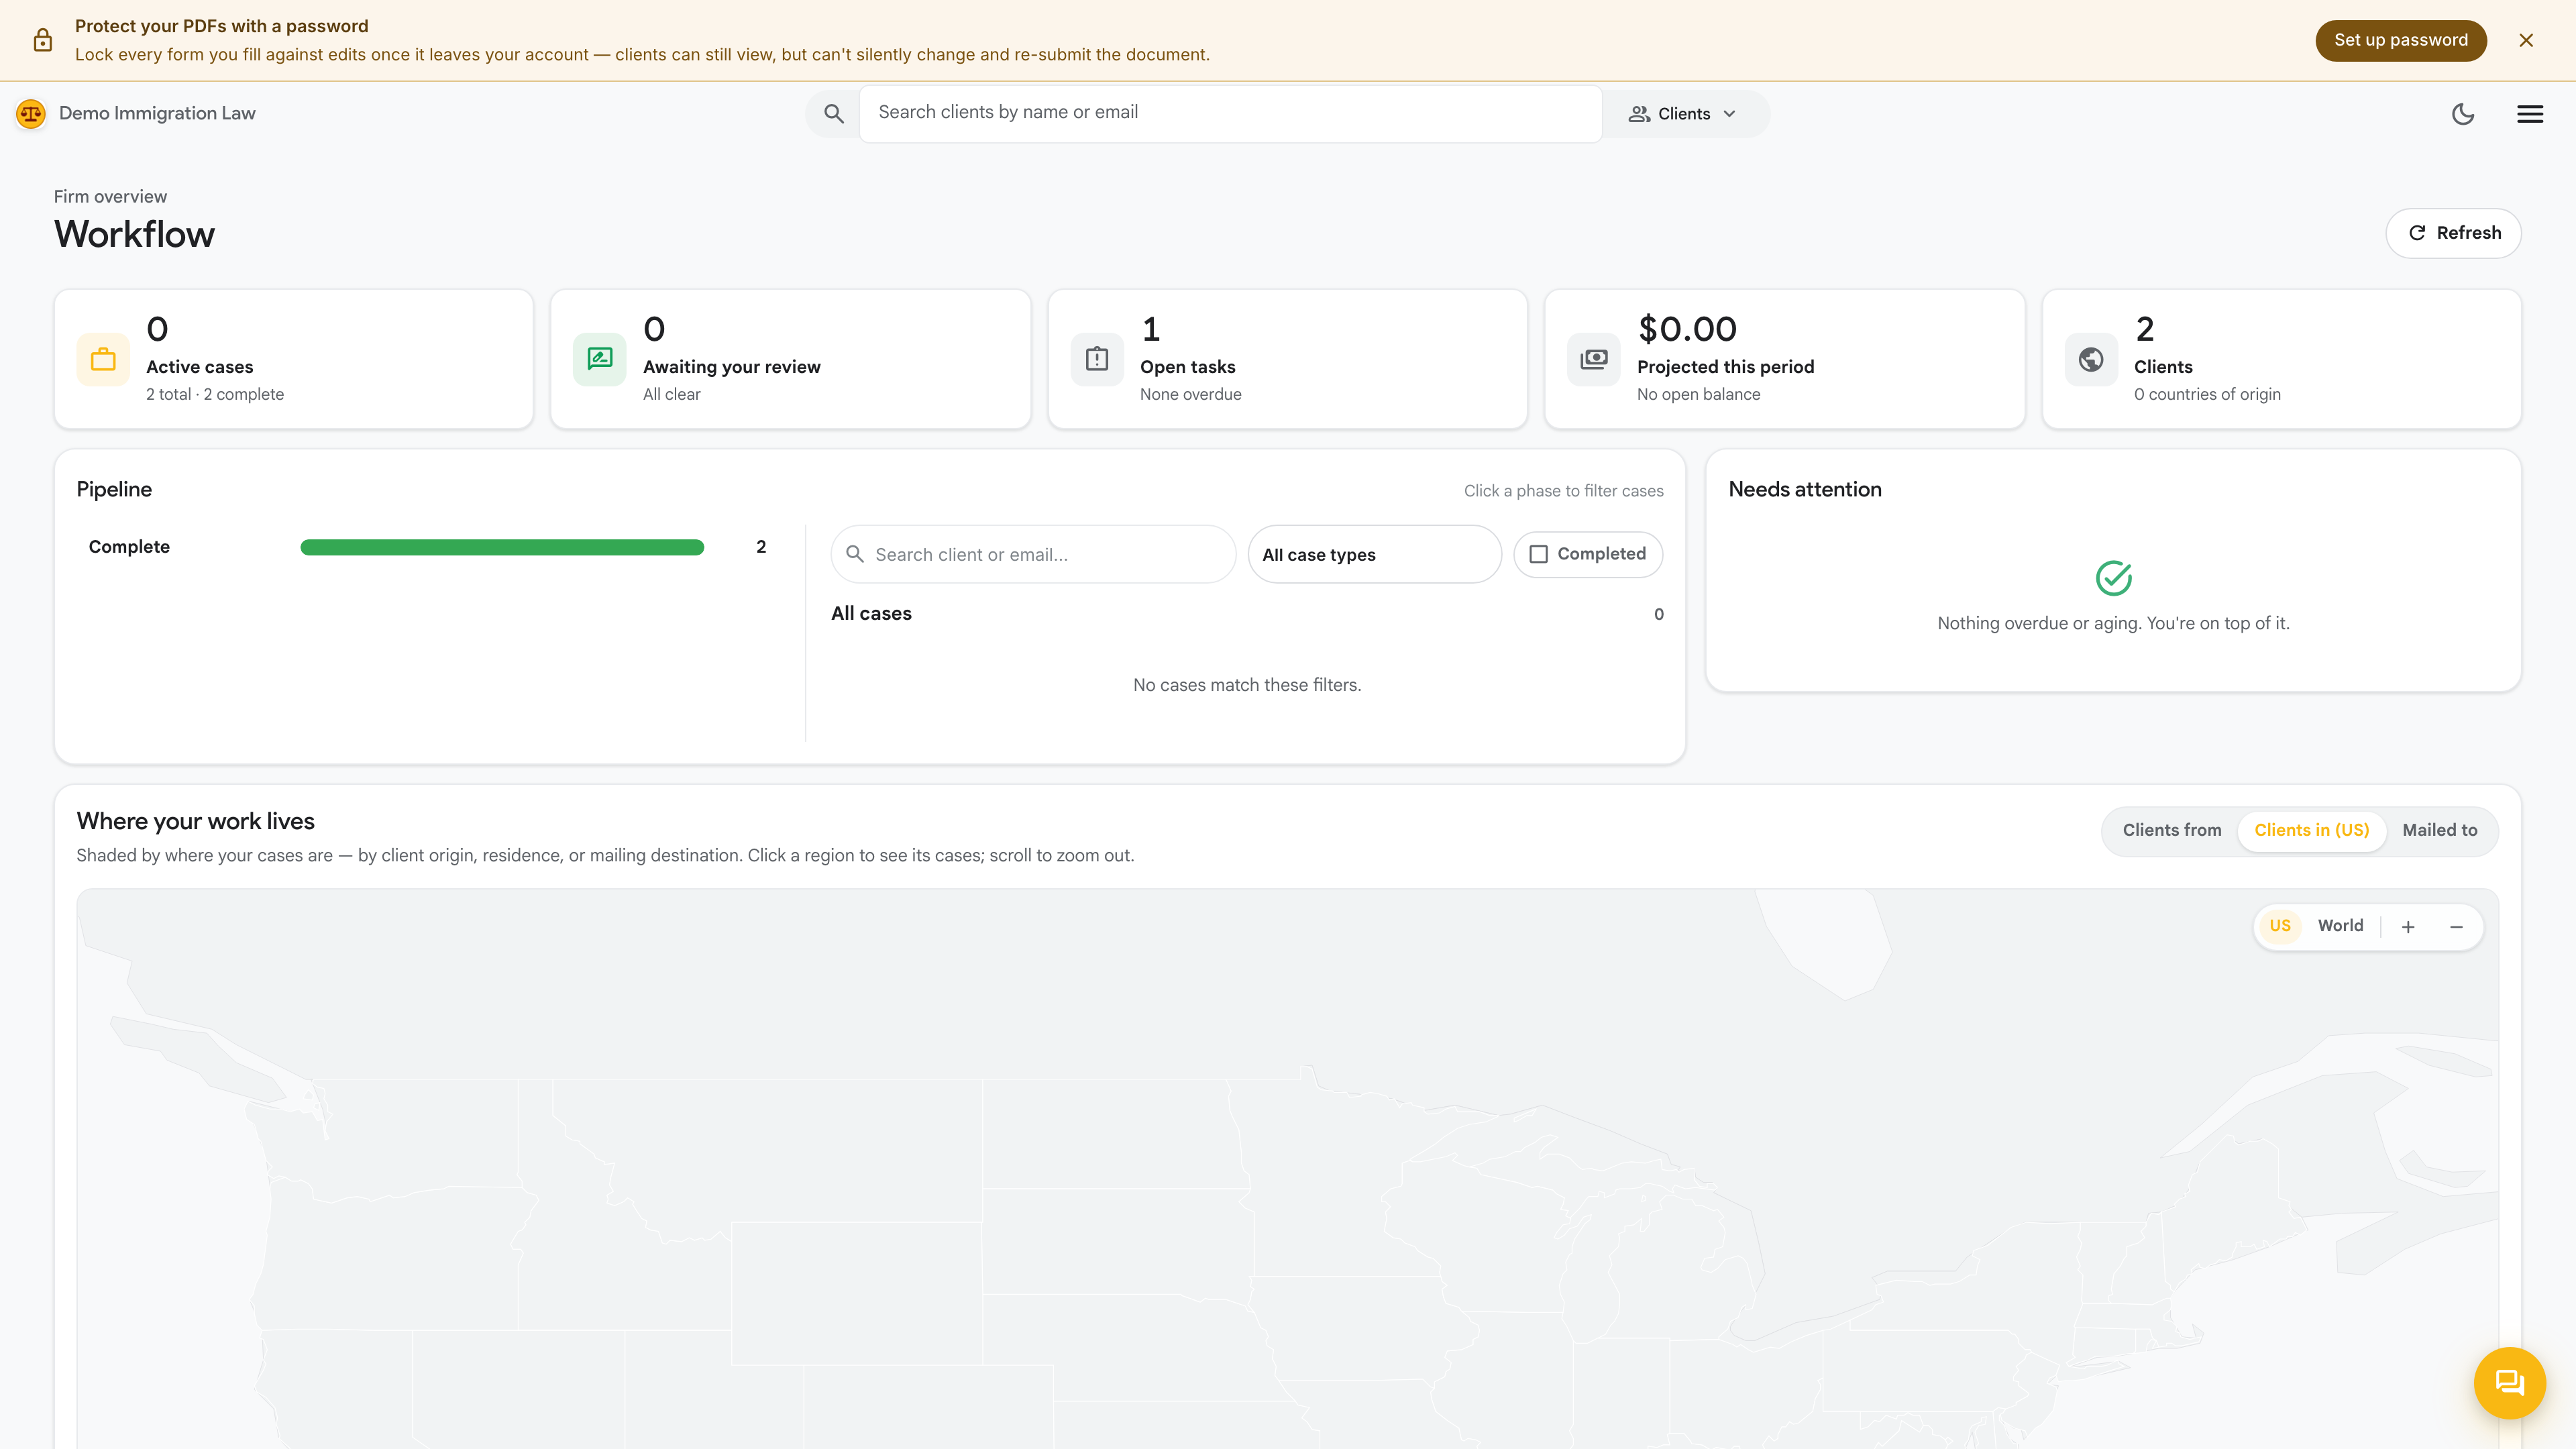This screenshot has height=1449, width=2576.
Task: Click the globe icon on Clients card
Action: tap(2091, 359)
